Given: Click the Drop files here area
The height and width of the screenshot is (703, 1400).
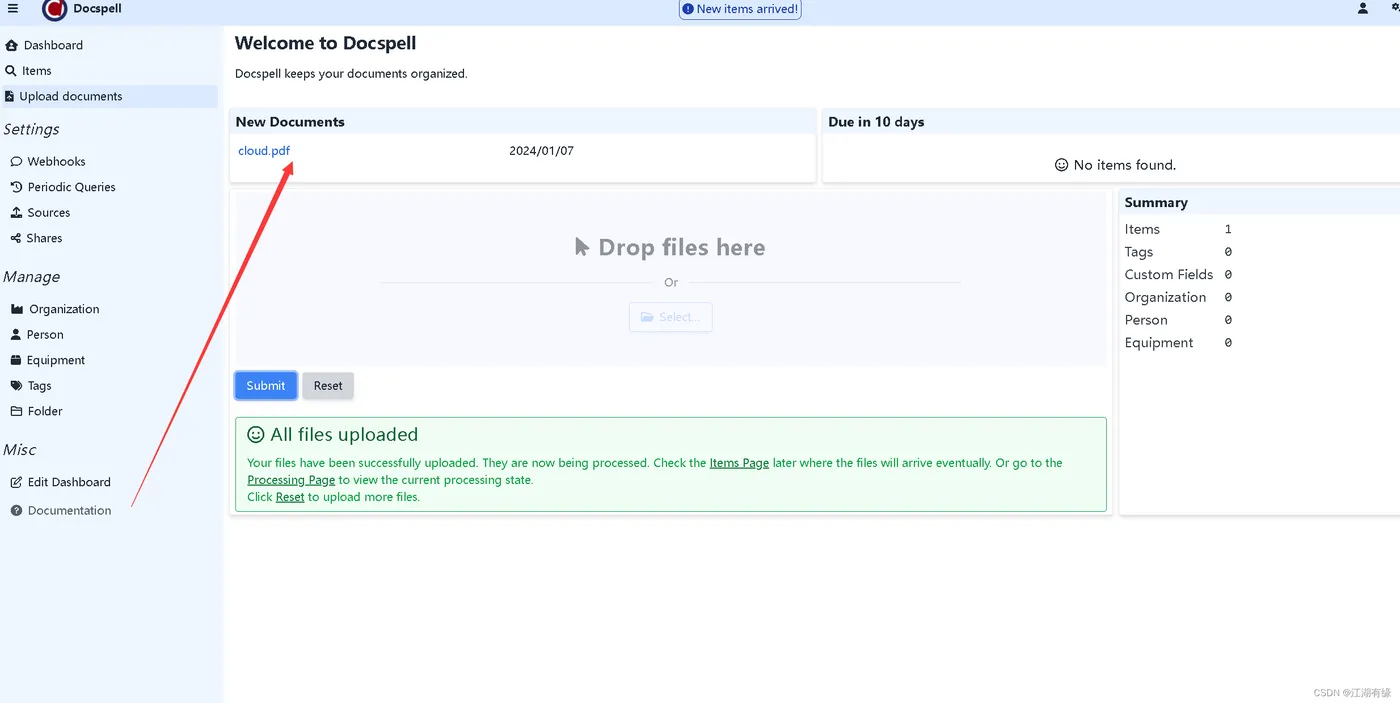Looking at the screenshot, I should click(670, 278).
